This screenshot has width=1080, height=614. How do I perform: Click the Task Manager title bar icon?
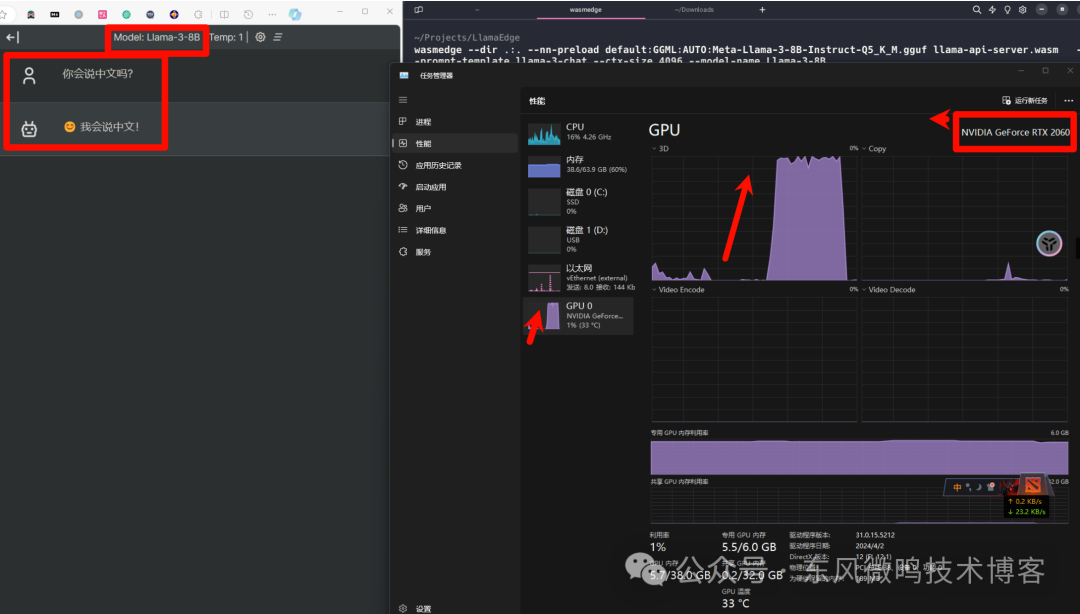click(404, 75)
